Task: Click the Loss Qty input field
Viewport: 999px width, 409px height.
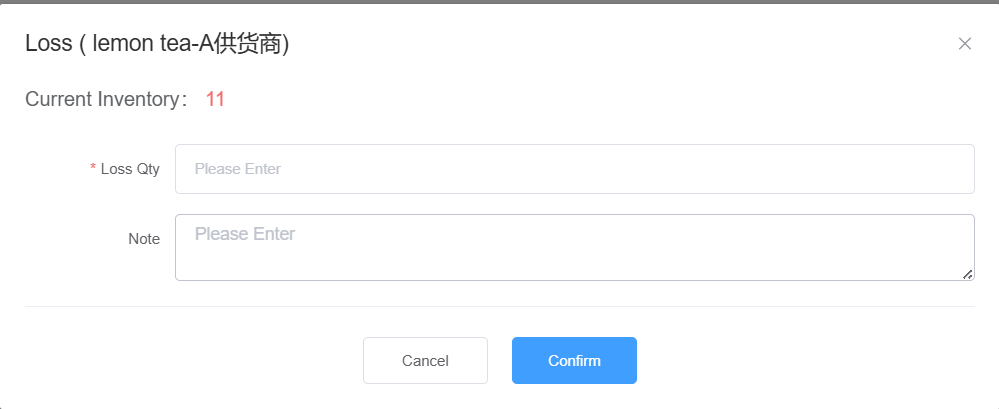Action: point(574,169)
